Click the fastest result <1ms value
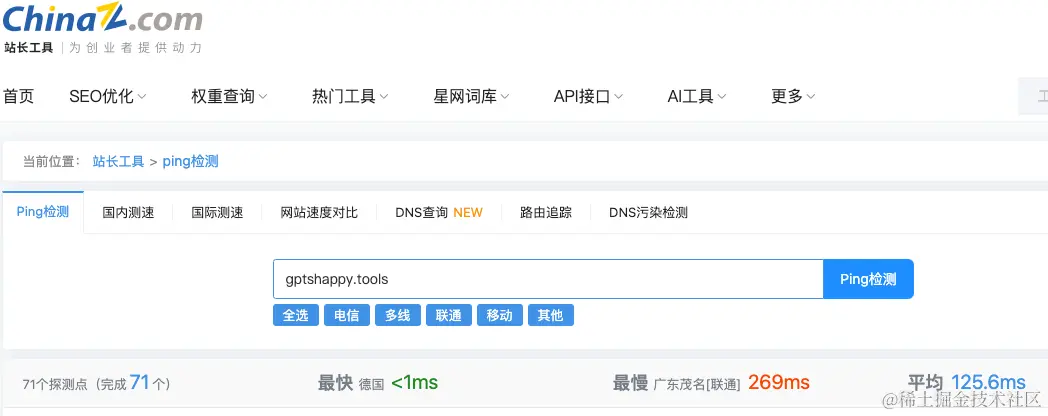Image resolution: width=1048 pixels, height=416 pixels. 414,383
